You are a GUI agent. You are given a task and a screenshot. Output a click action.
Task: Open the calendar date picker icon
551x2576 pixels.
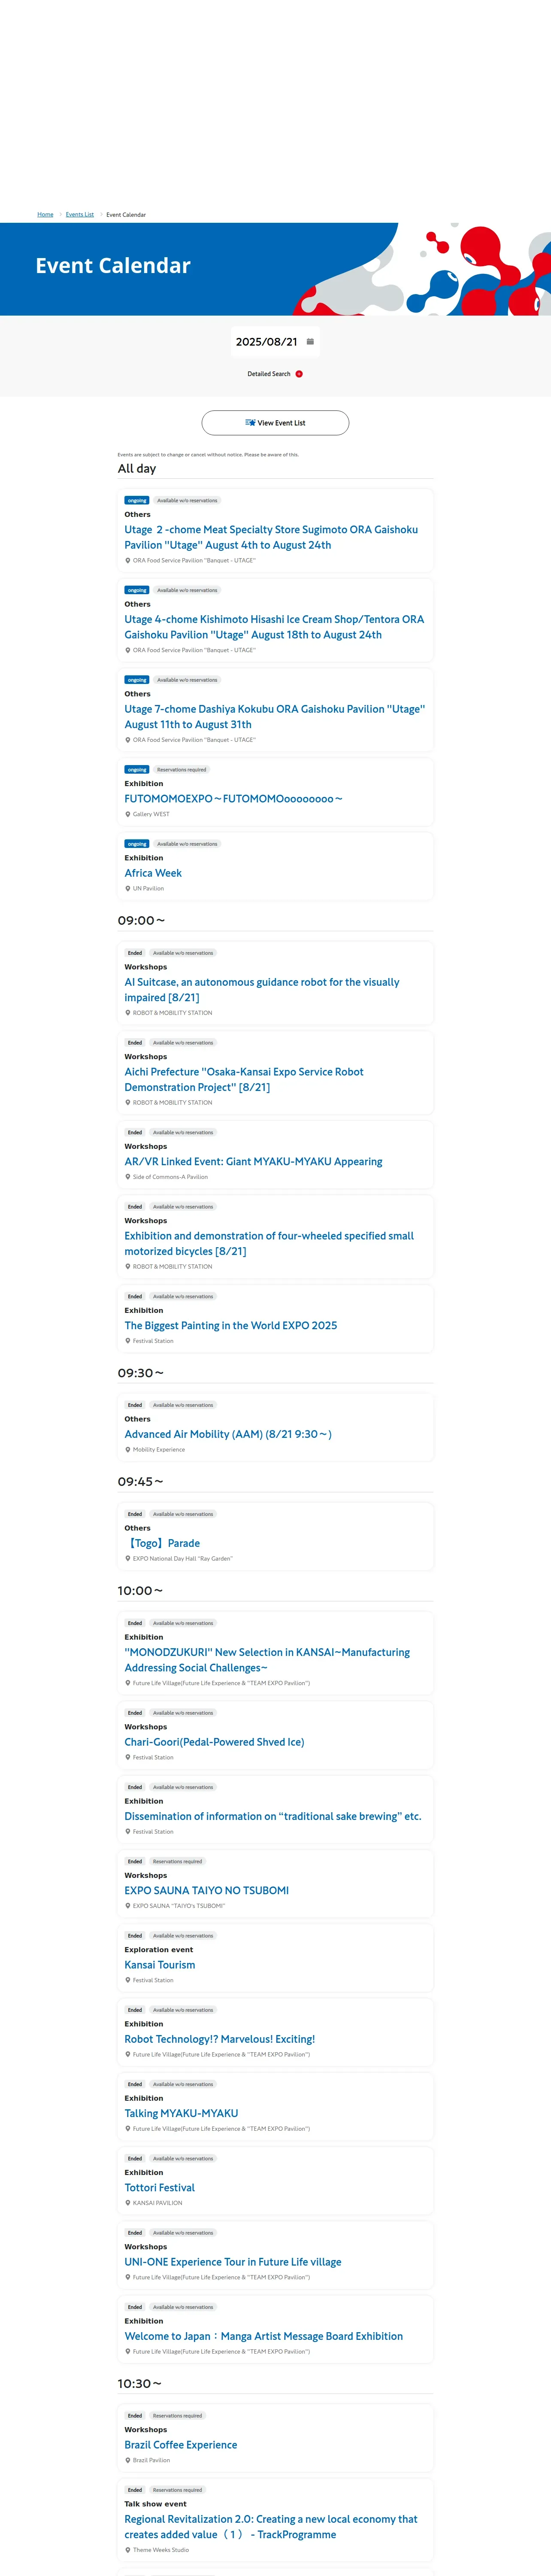310,342
